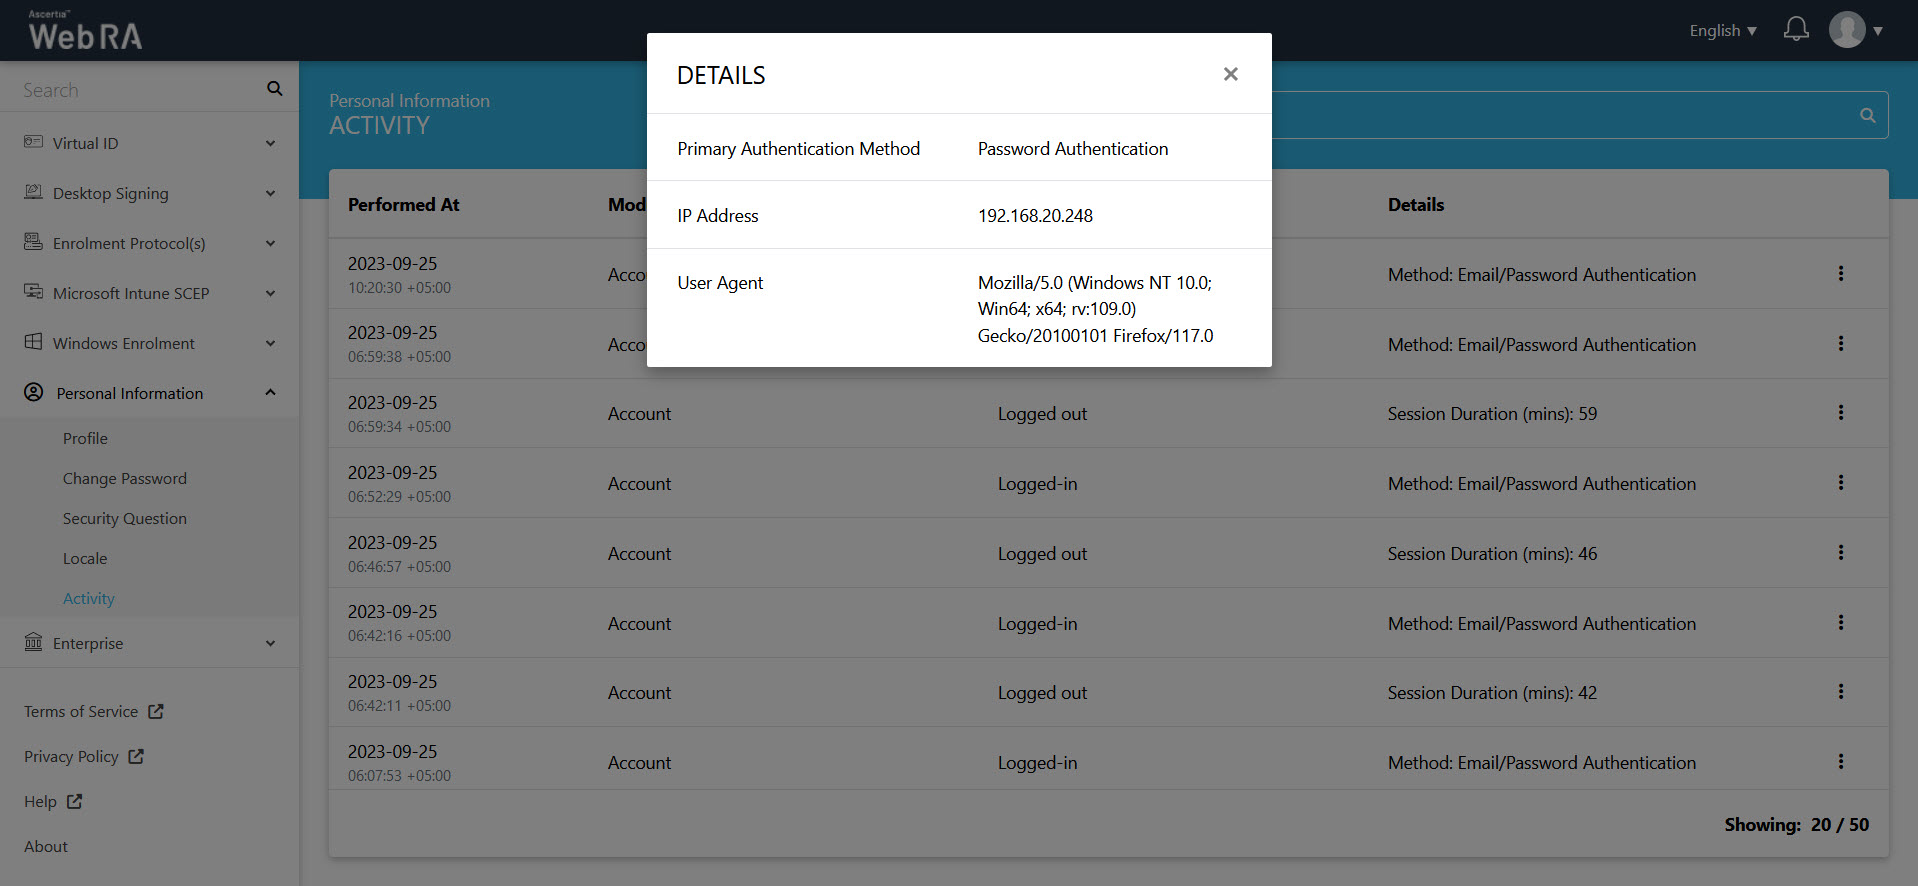1918x886 pixels.
Task: Expand the Enterprise menu
Action: pos(150,643)
